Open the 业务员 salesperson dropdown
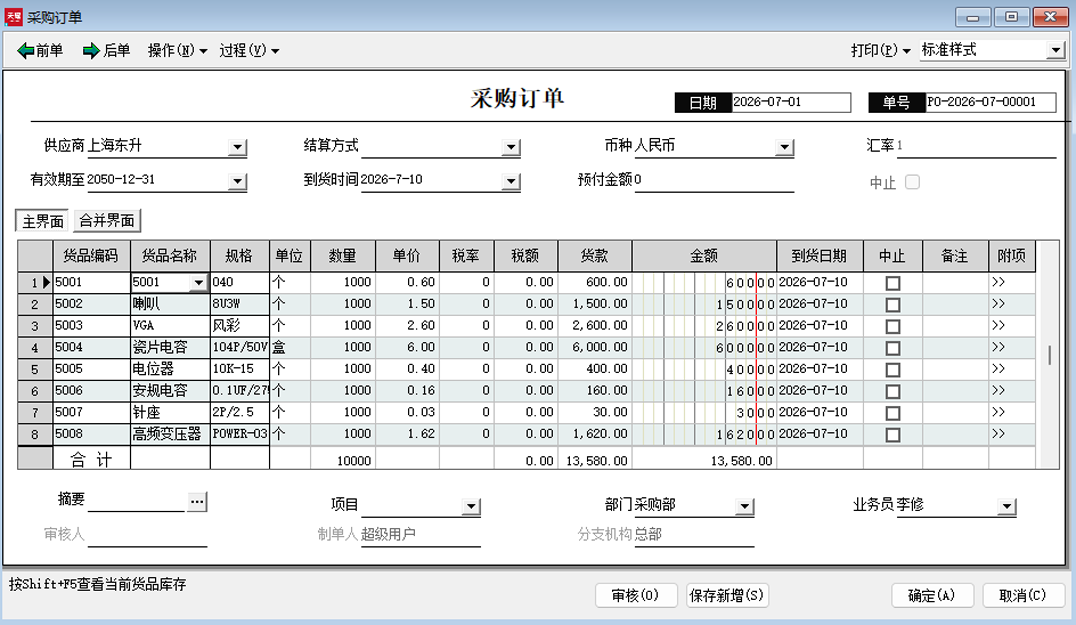The width and height of the screenshot is (1076, 625). tap(1007, 507)
